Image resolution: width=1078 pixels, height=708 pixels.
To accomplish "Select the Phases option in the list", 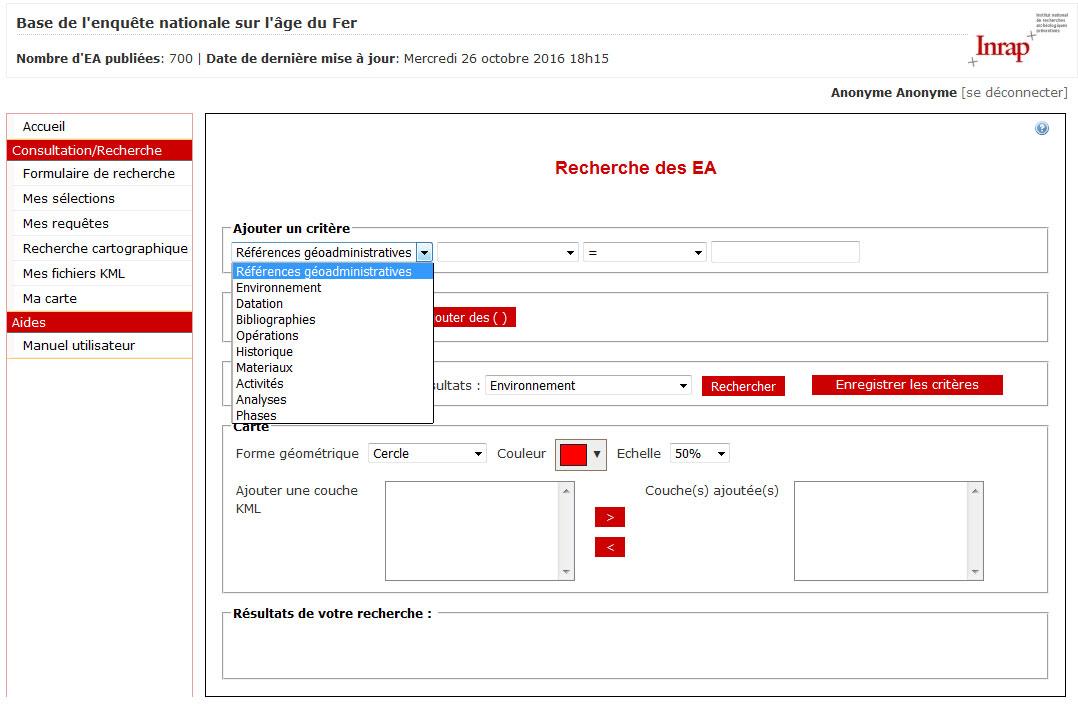I will tap(256, 415).
